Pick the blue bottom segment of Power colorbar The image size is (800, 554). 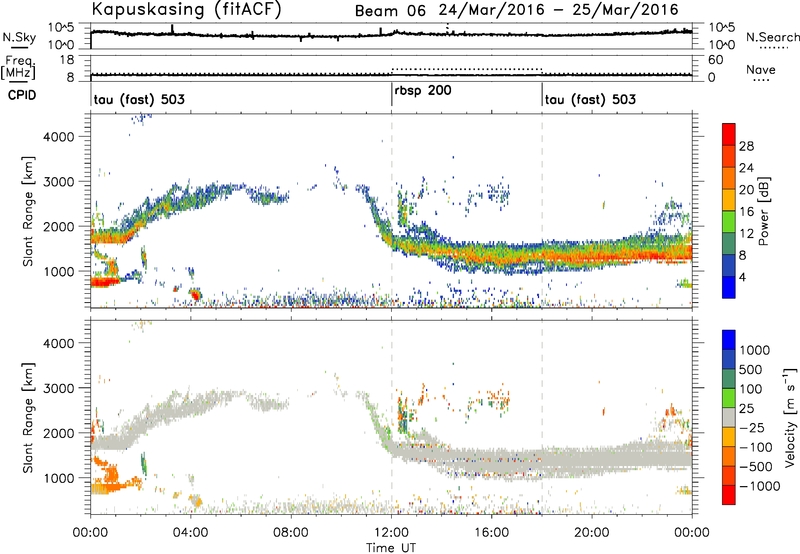click(x=729, y=287)
